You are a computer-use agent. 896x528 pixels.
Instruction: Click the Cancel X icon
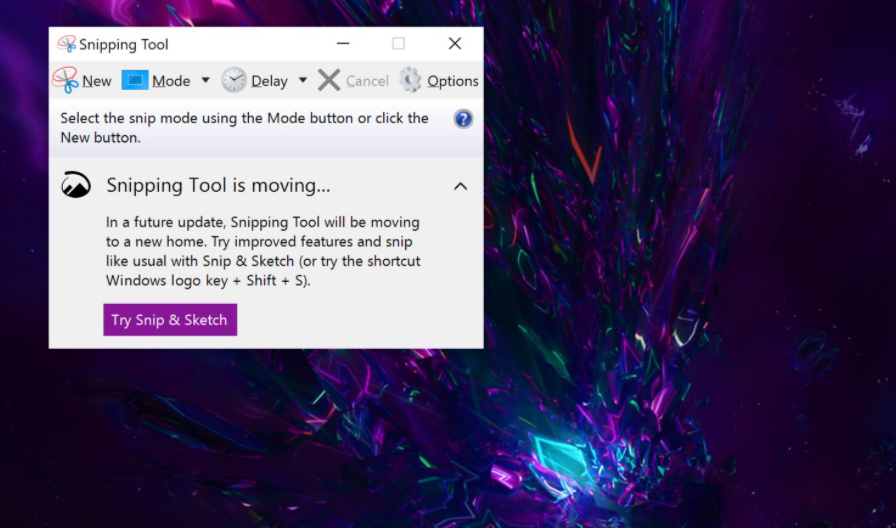(329, 81)
